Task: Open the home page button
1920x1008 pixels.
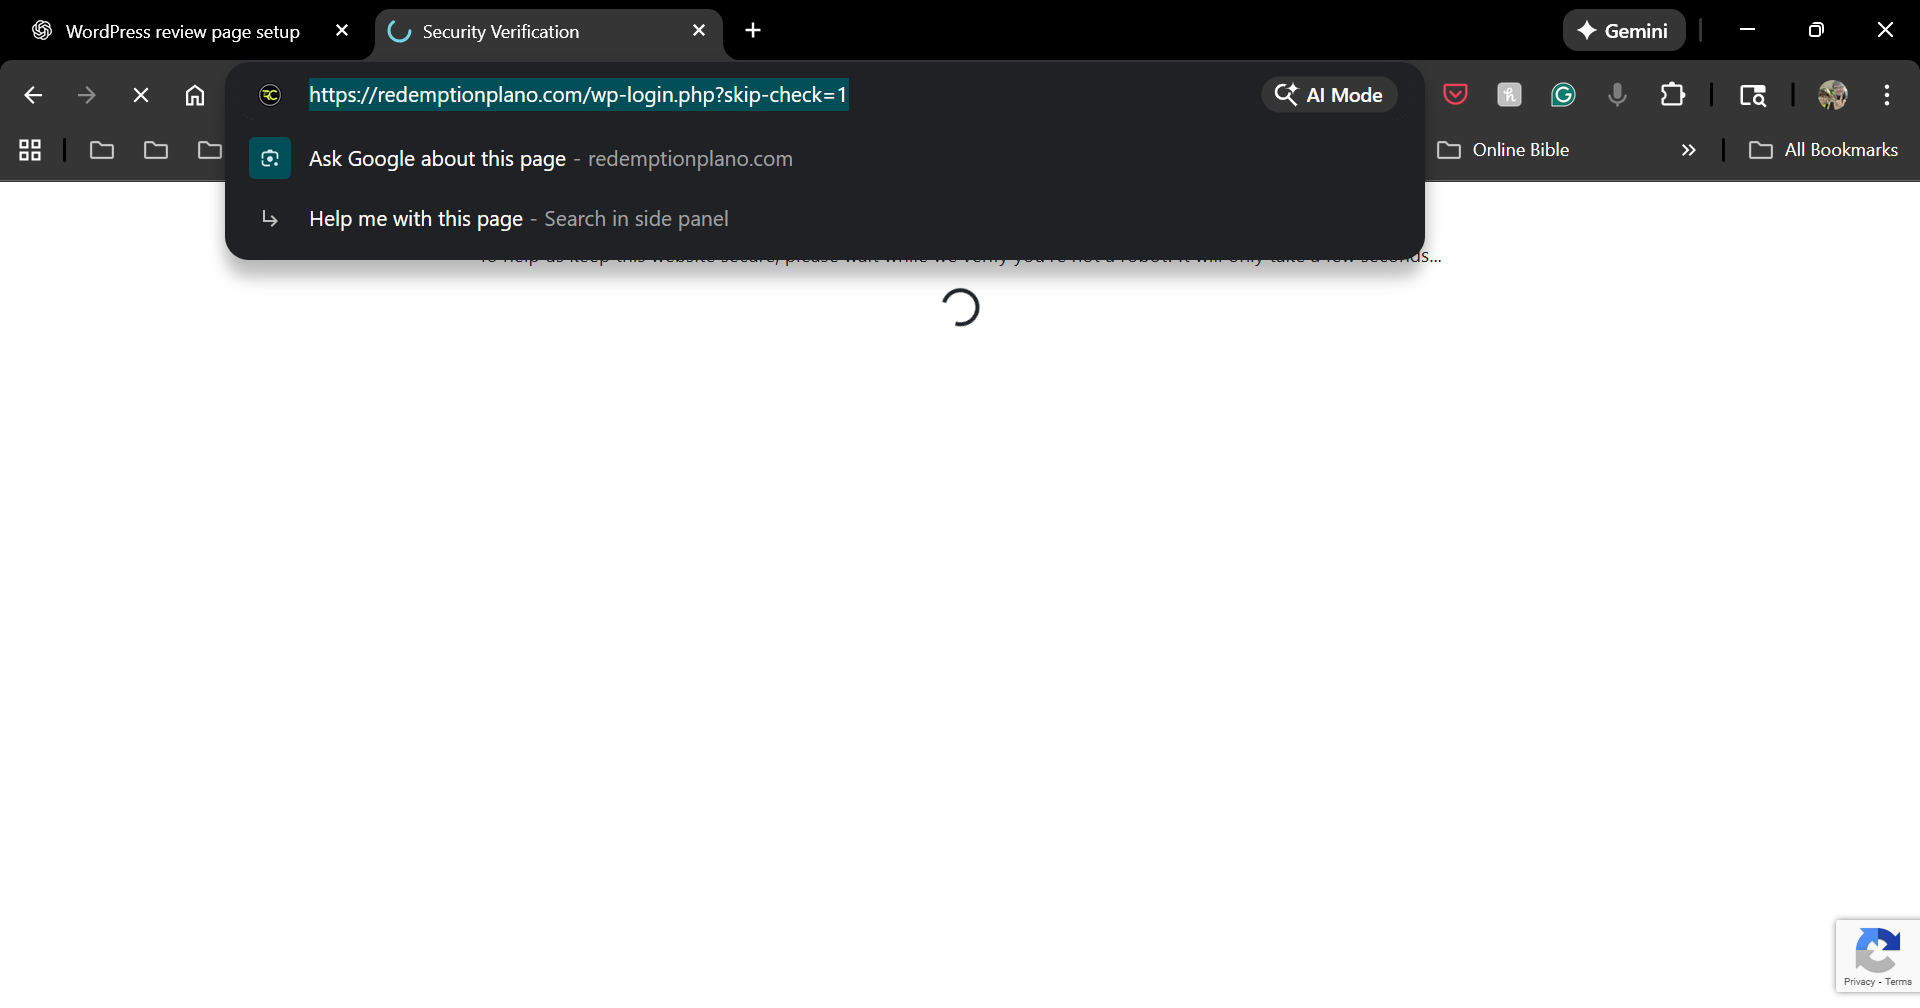Action: click(195, 95)
